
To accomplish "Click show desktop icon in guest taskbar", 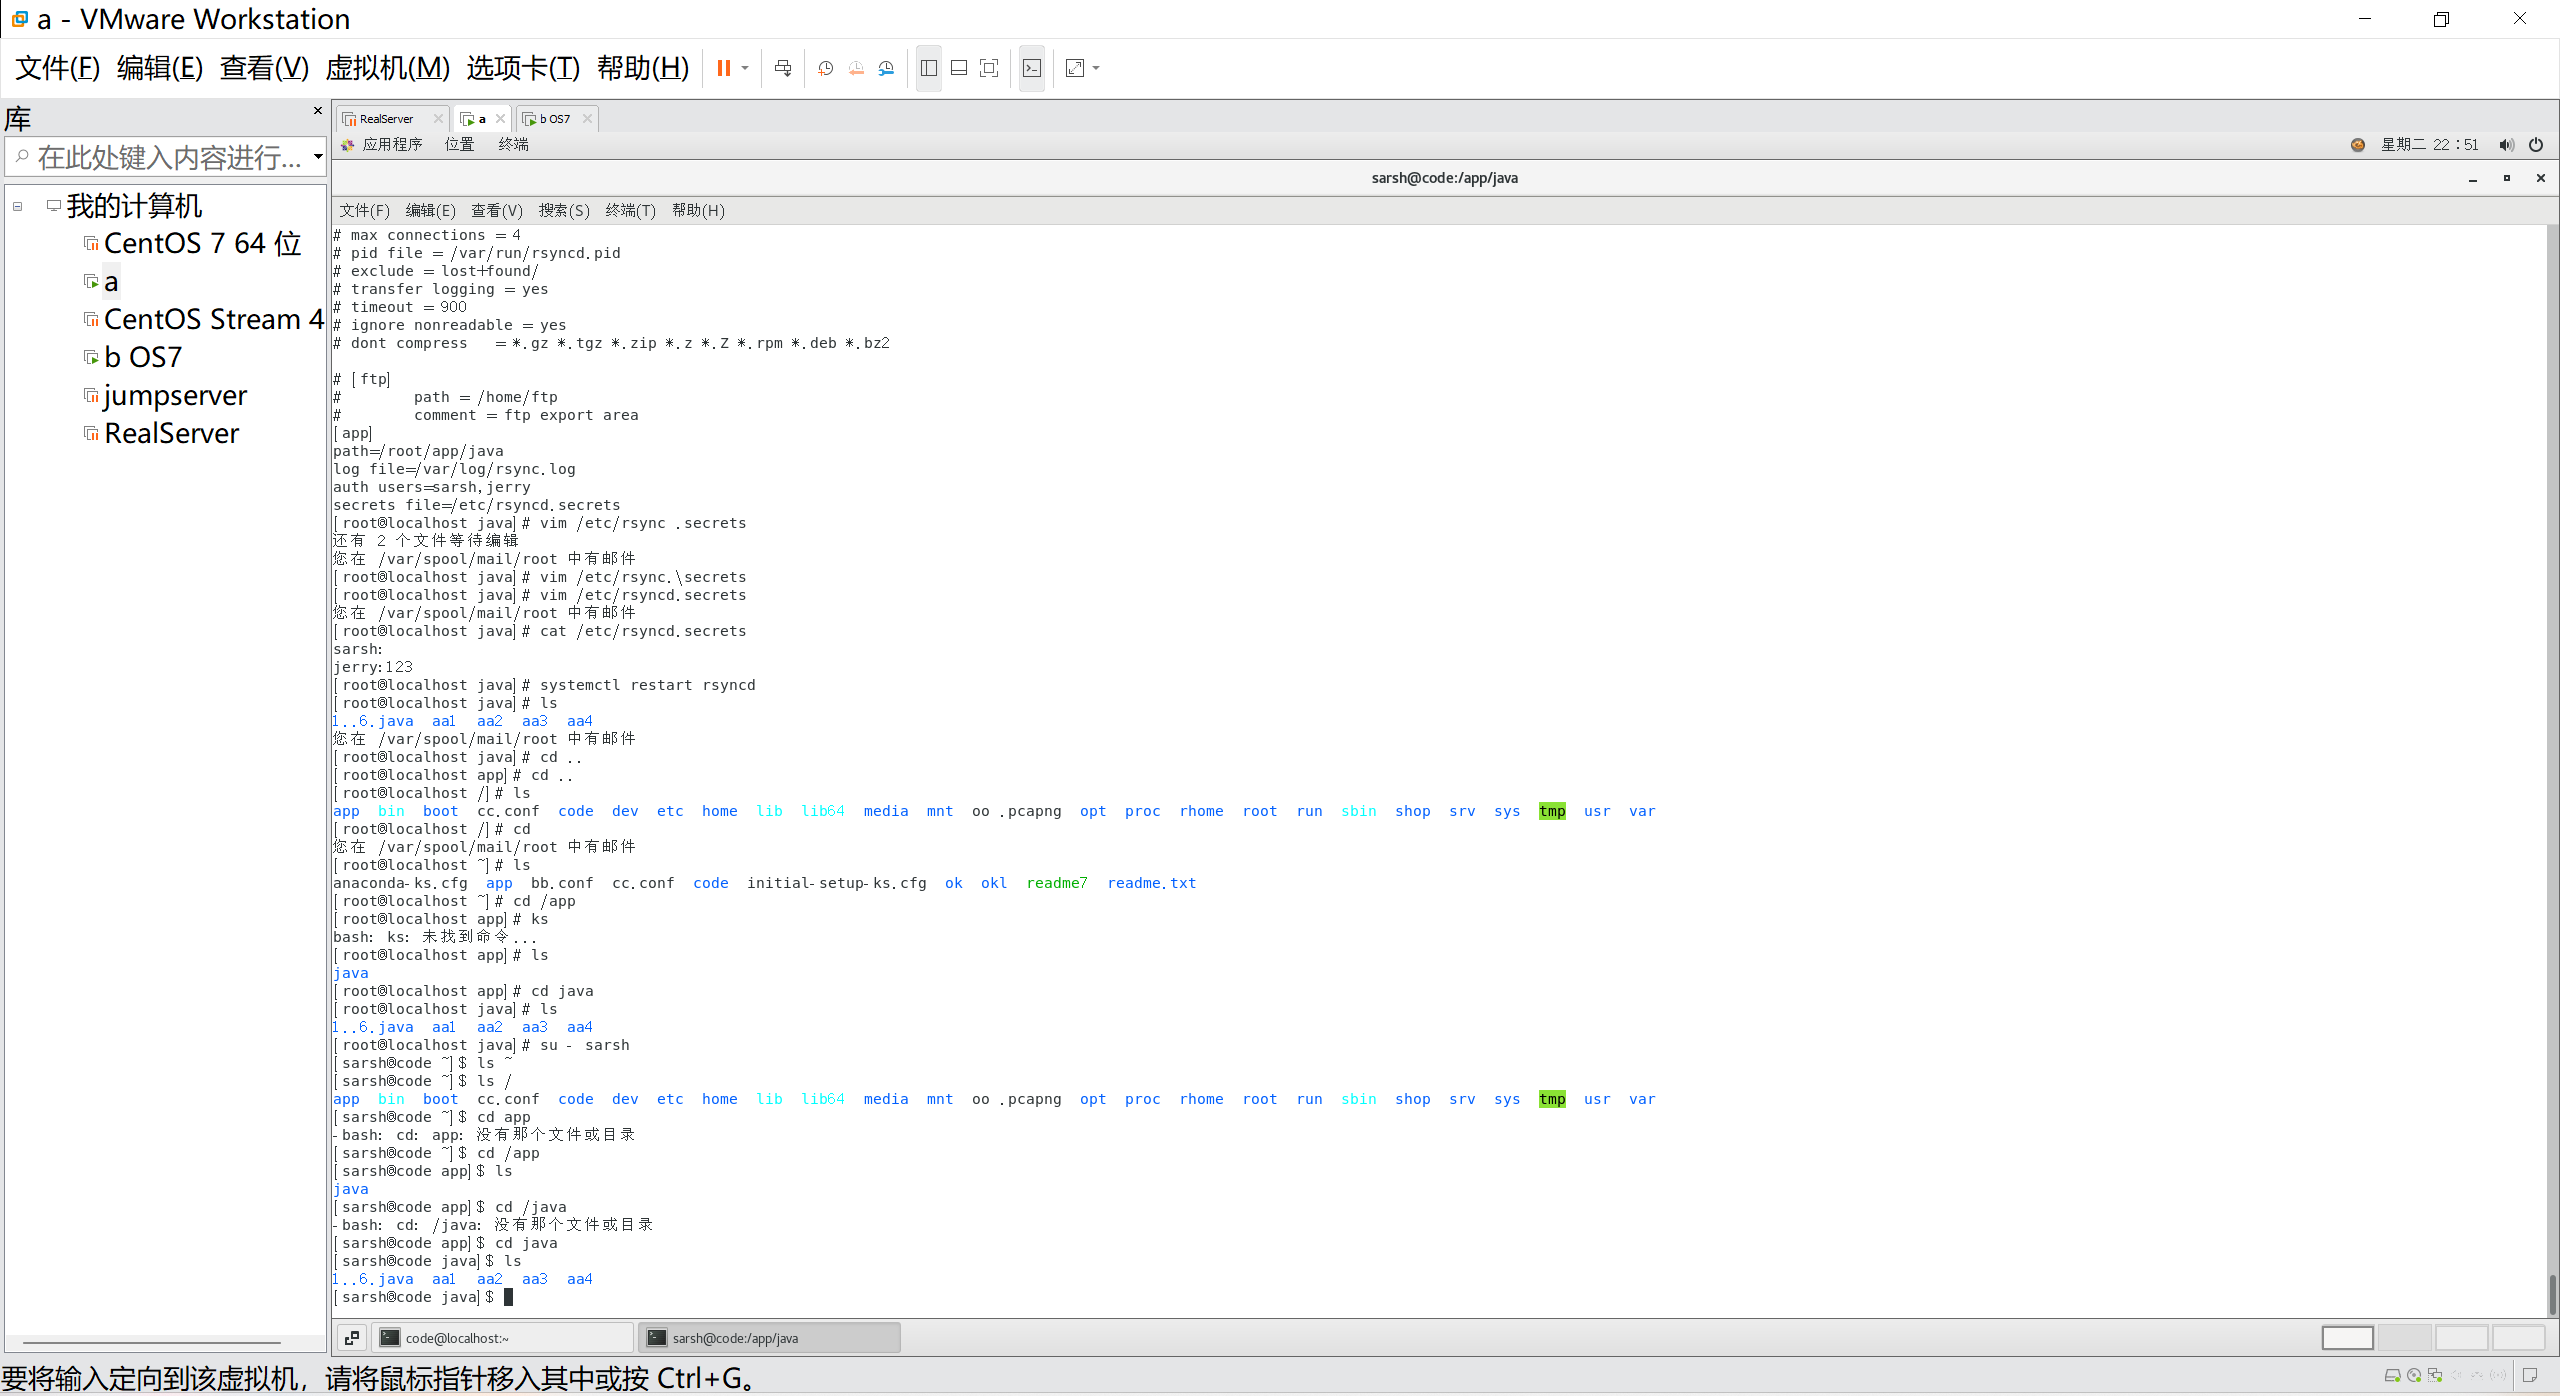I will click(x=352, y=1337).
